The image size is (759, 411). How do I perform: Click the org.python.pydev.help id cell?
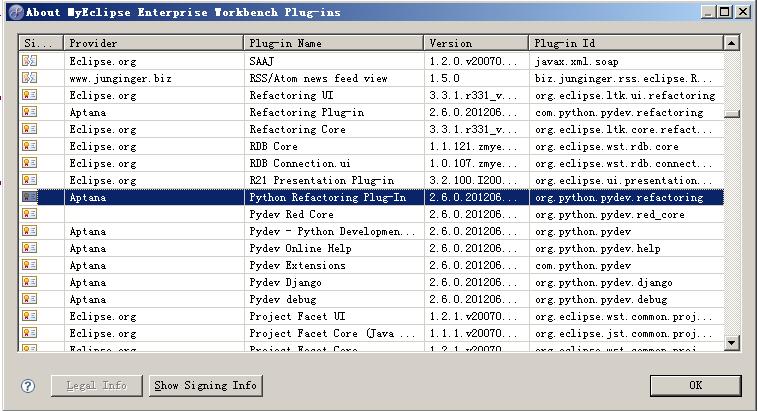pyautogui.click(x=626, y=248)
